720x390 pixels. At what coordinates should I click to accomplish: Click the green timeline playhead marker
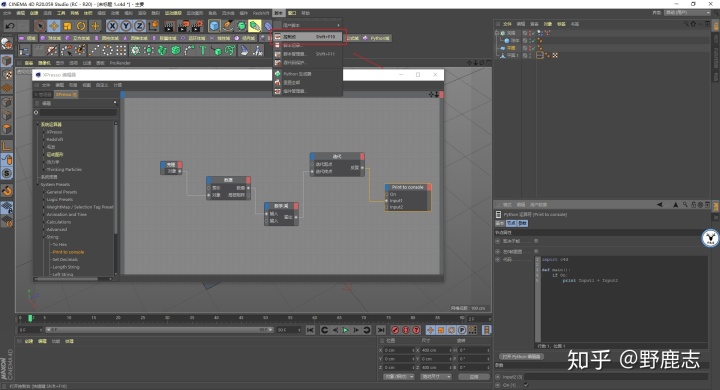point(30,318)
